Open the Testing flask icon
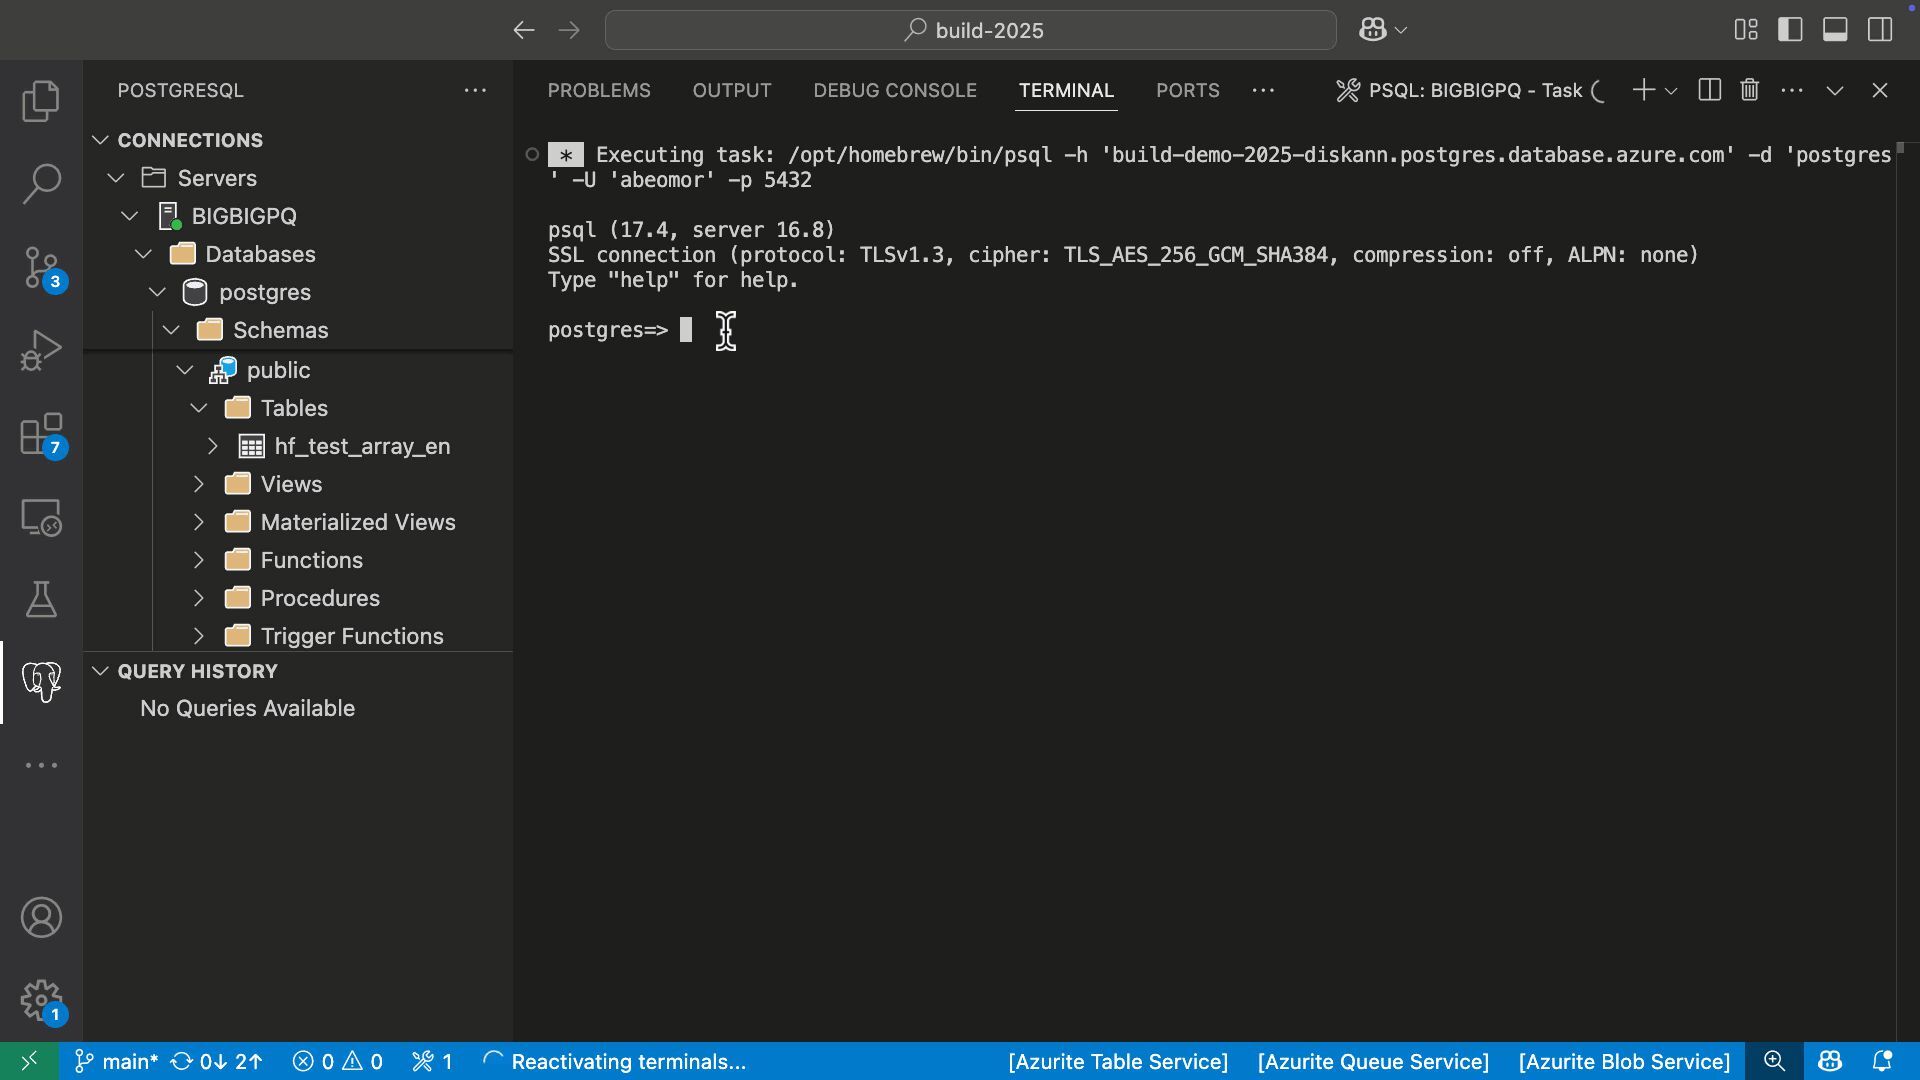The image size is (1920, 1080). [x=41, y=600]
